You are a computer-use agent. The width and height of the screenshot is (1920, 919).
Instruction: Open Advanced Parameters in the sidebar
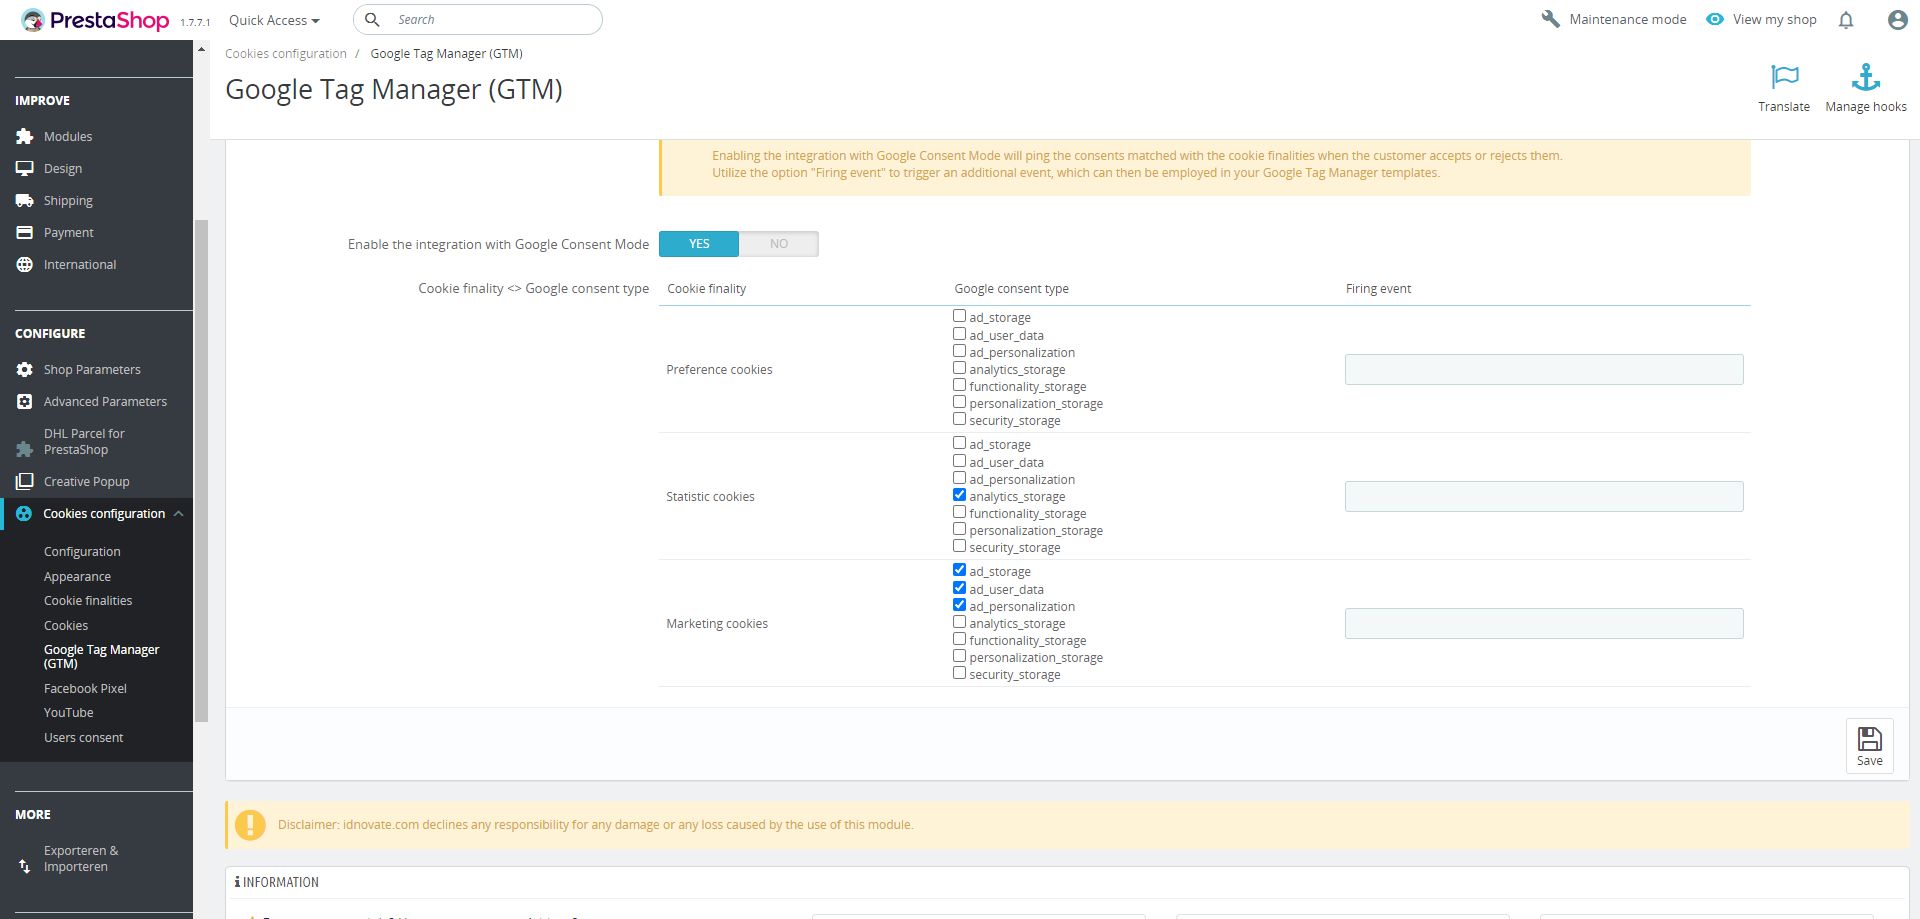[105, 402]
